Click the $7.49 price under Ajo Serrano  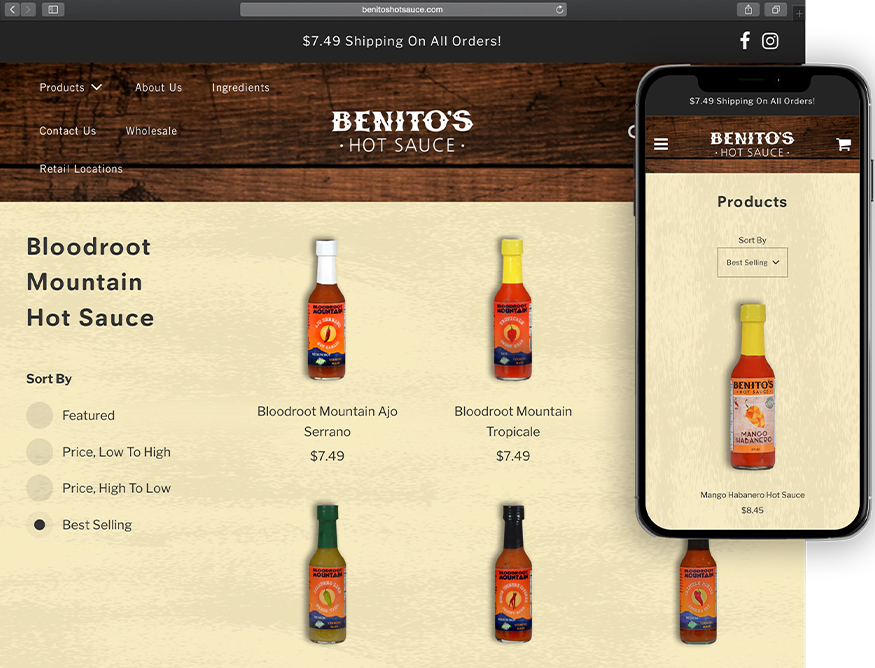click(327, 456)
